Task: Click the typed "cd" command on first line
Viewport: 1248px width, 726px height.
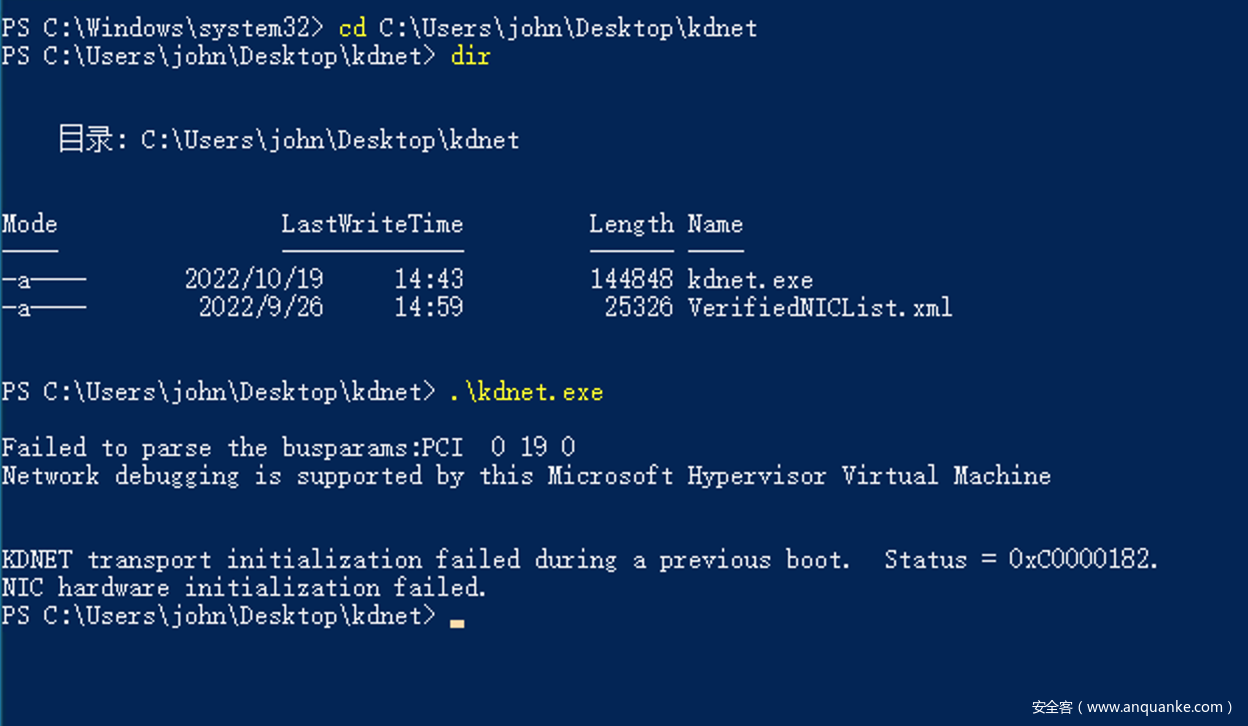Action: (x=352, y=28)
